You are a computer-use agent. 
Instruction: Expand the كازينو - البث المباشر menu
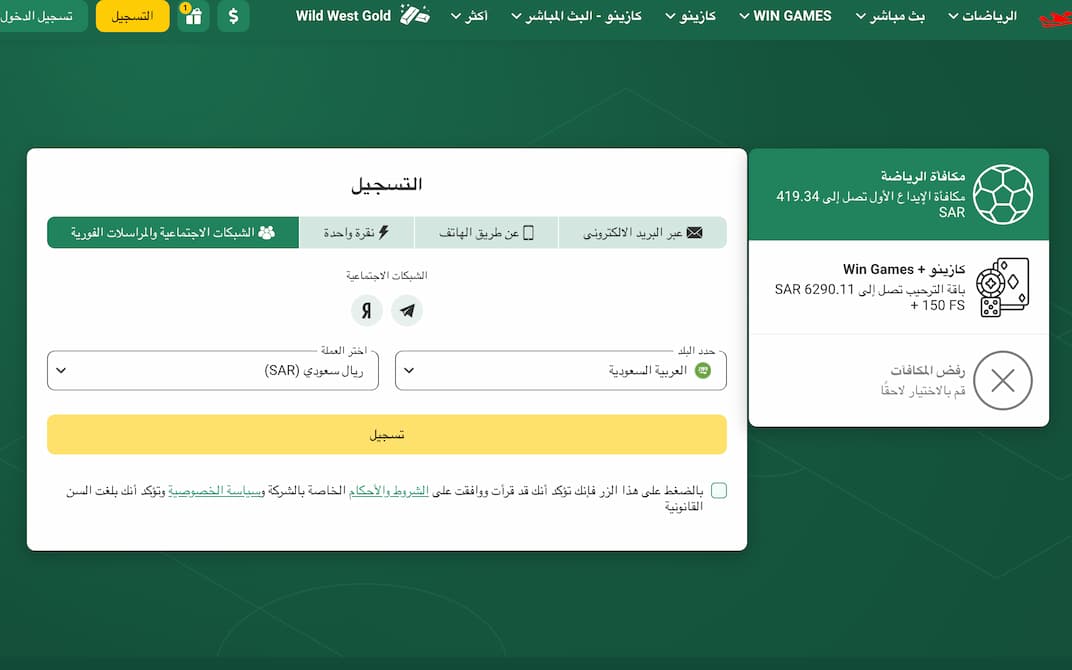(576, 16)
